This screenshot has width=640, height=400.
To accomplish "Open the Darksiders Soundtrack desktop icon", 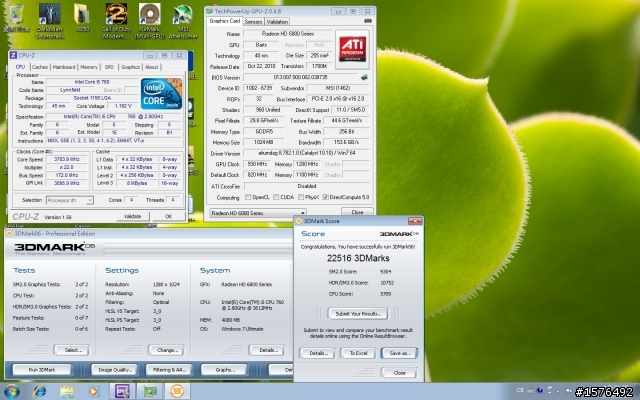I will pyautogui.click(x=50, y=20).
